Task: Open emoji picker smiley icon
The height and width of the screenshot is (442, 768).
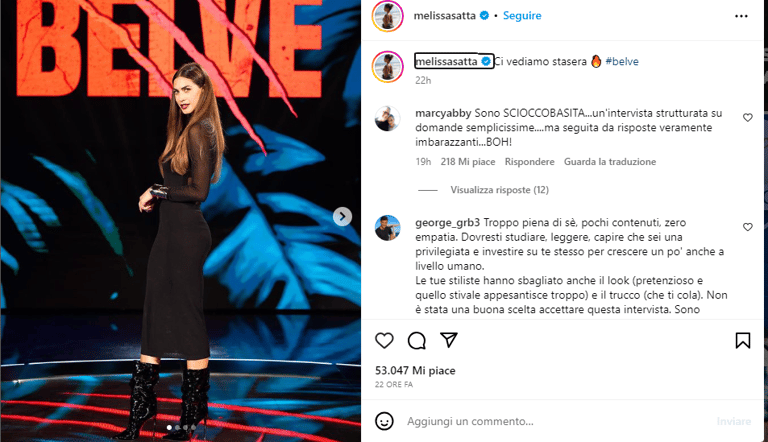Action: 384,421
